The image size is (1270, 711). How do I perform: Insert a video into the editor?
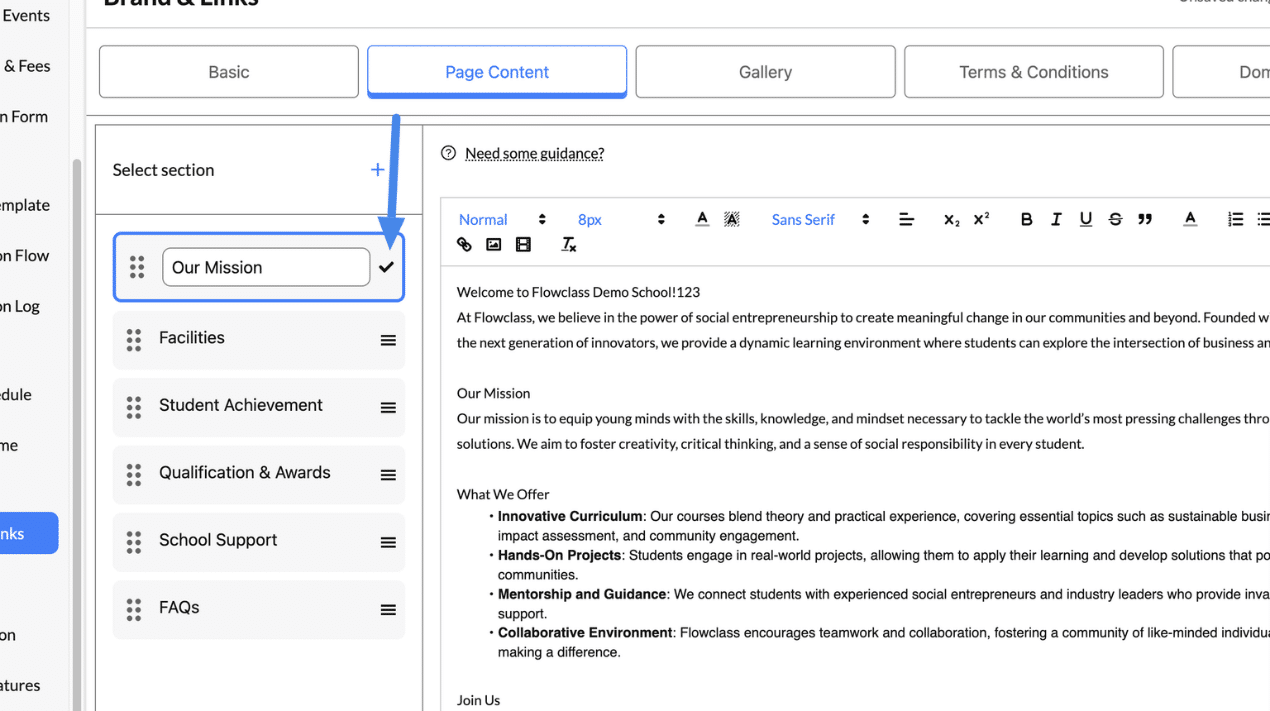(523, 244)
